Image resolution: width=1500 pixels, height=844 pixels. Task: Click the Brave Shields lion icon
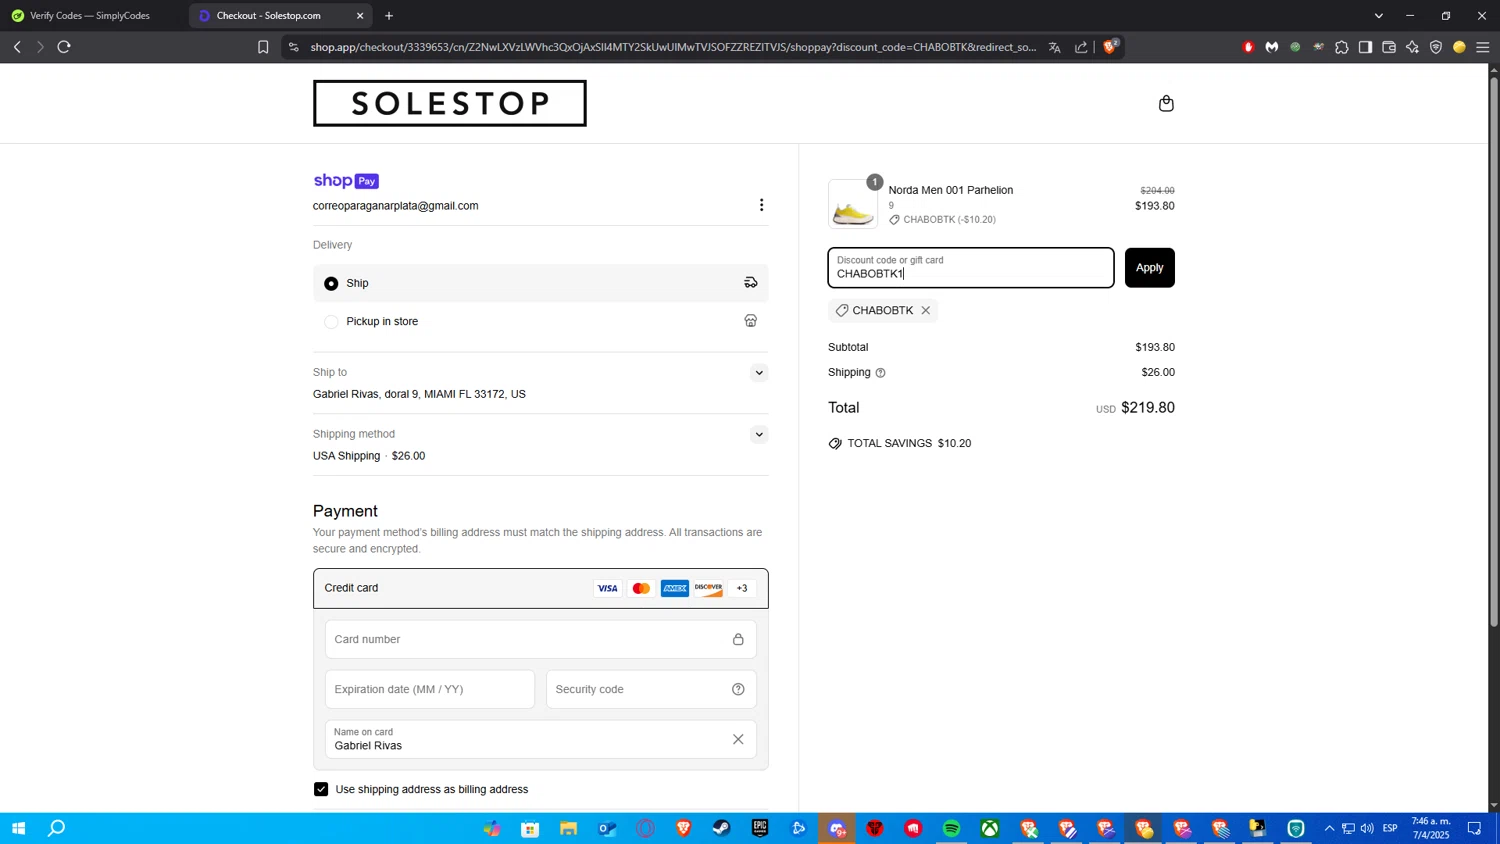point(1110,47)
